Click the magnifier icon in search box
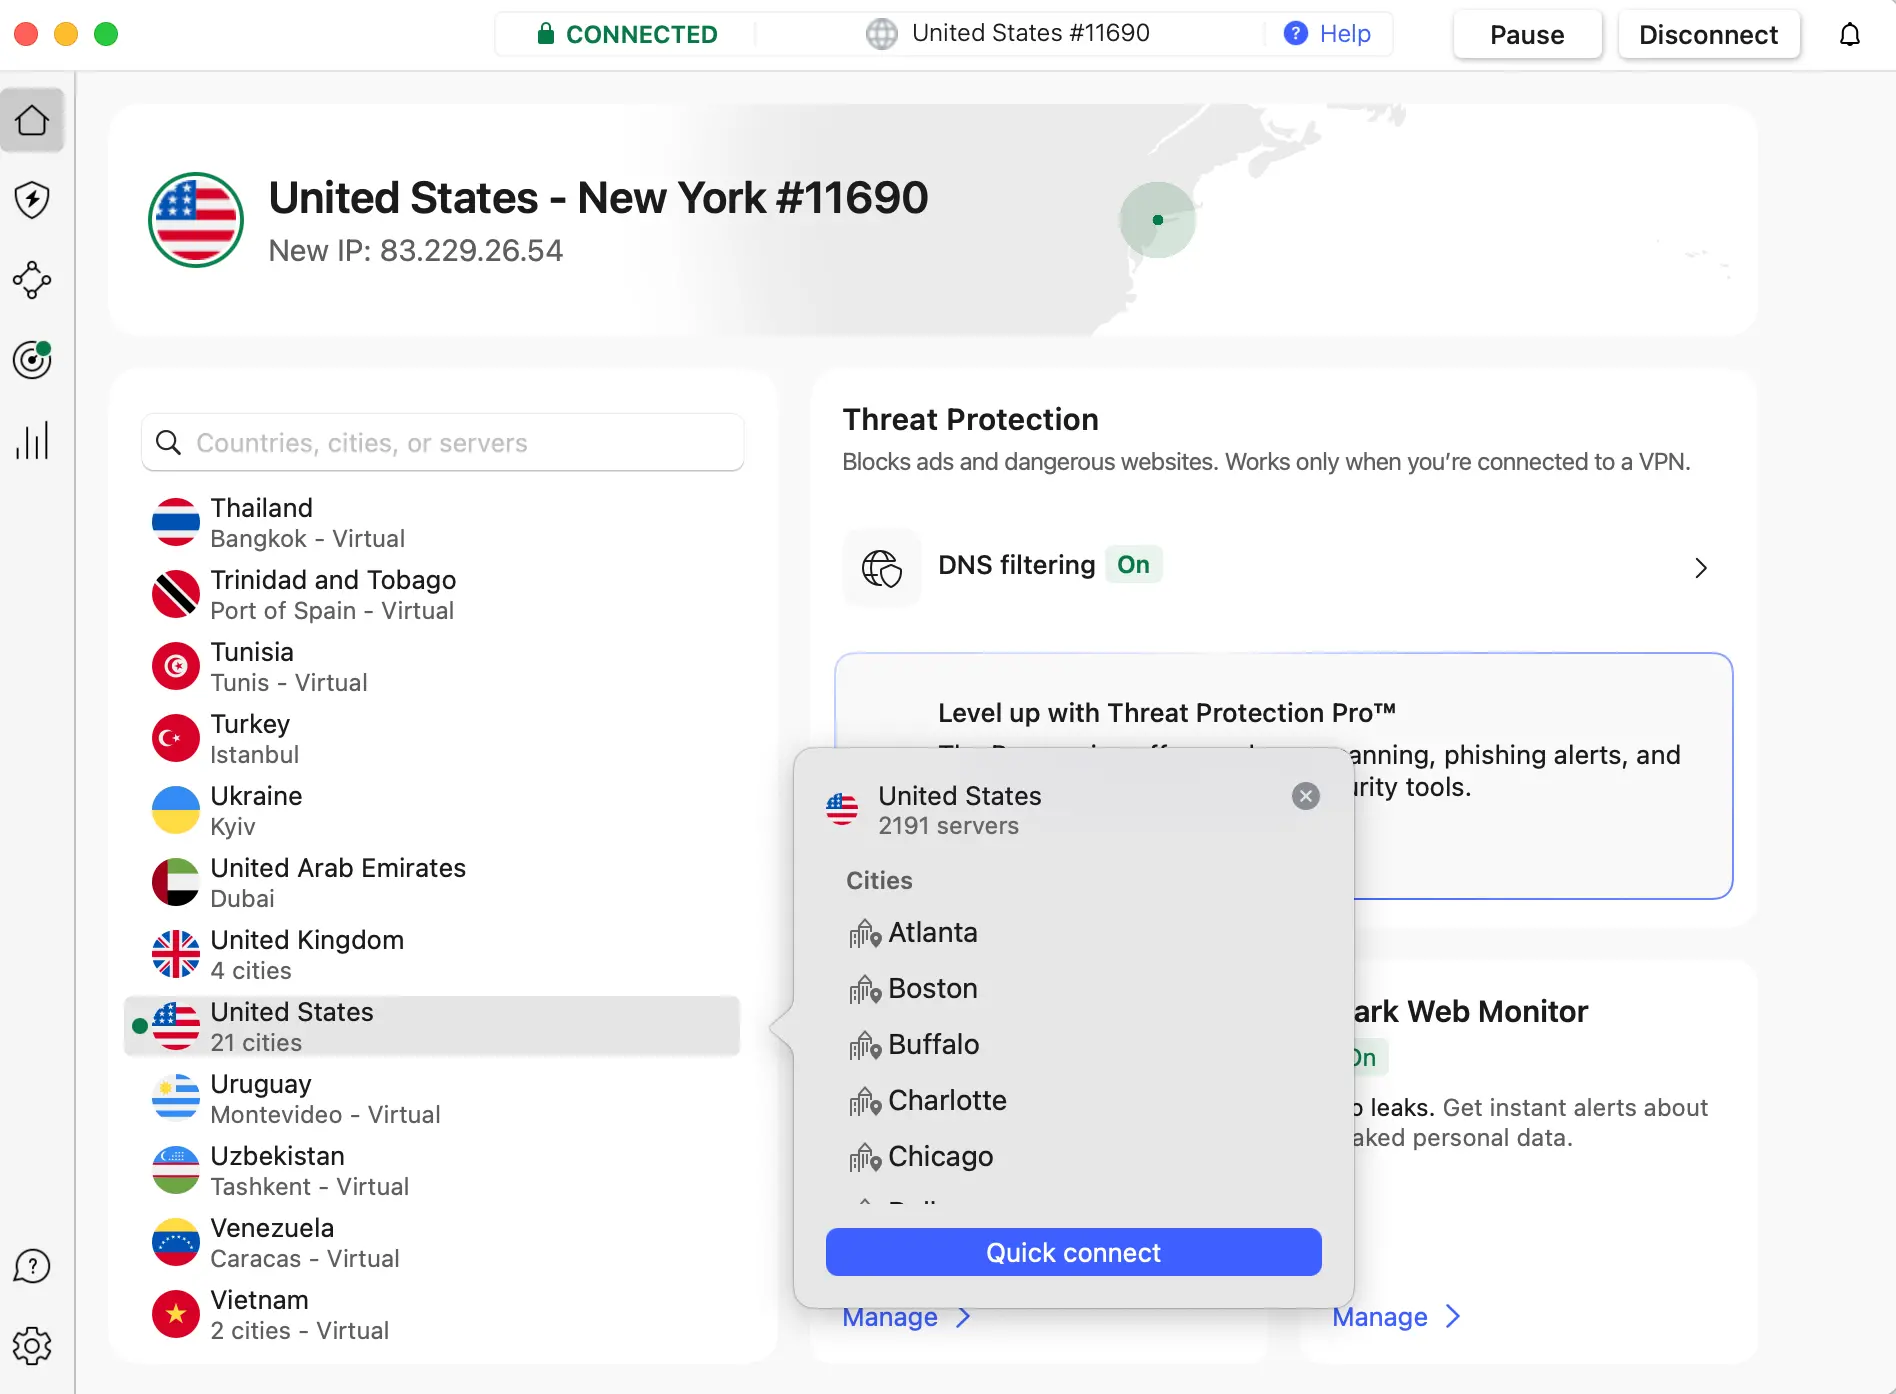 [x=169, y=442]
